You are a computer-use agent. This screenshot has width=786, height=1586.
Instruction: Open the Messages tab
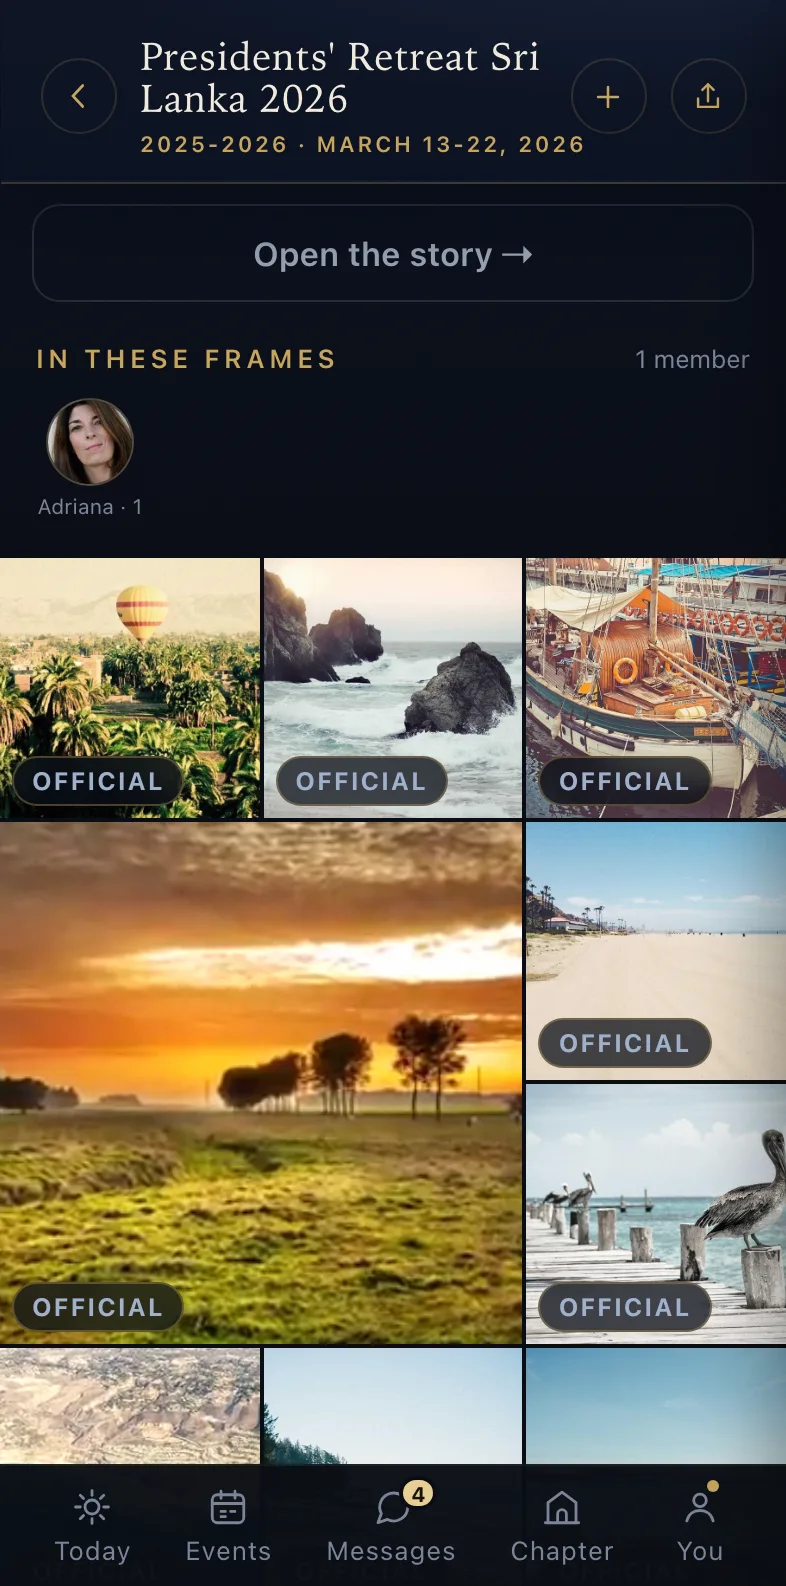[x=392, y=1527]
